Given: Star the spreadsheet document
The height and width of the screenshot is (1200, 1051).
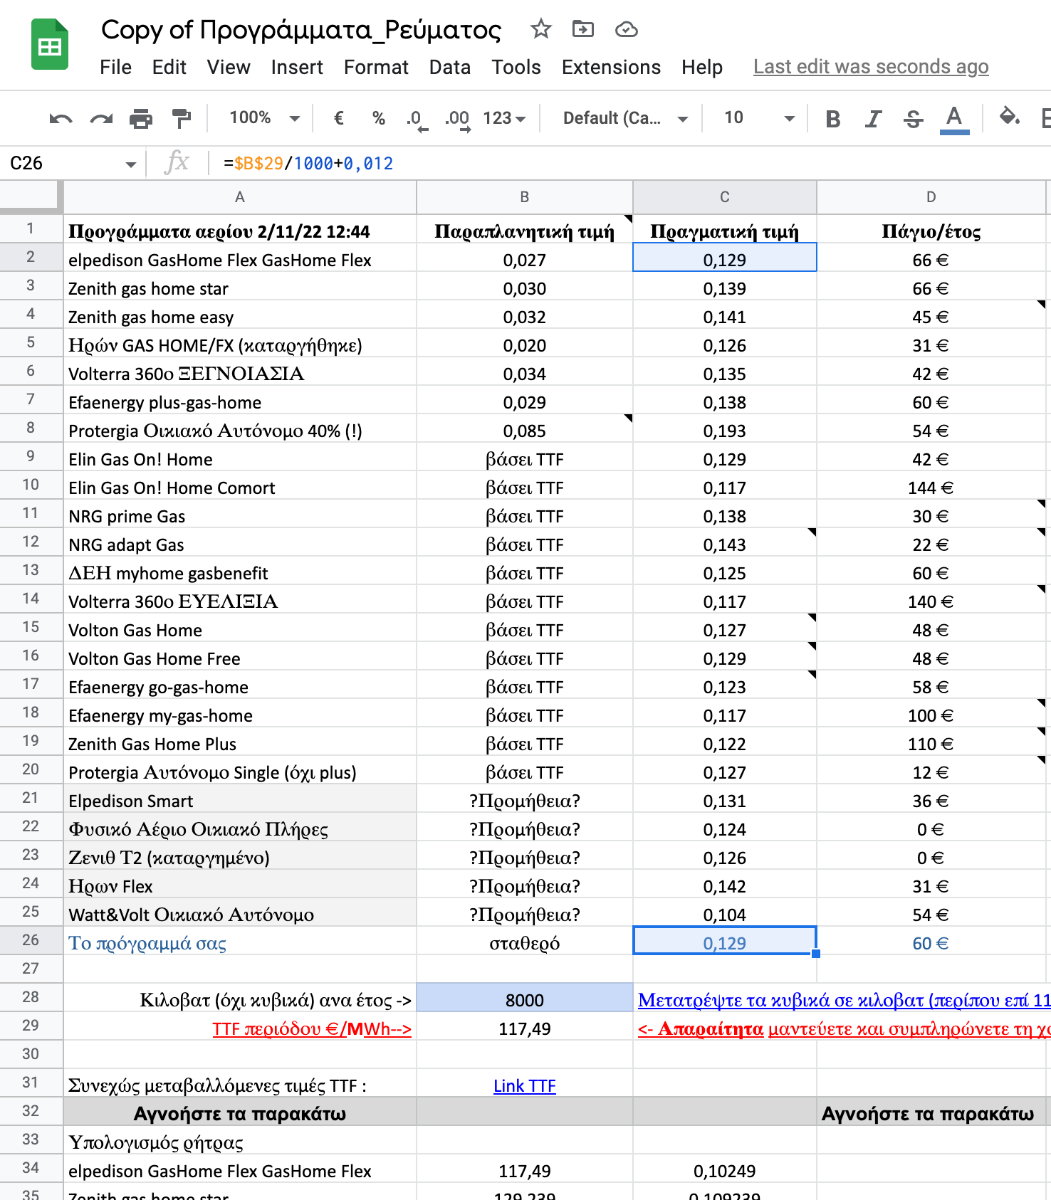Looking at the screenshot, I should click(541, 29).
